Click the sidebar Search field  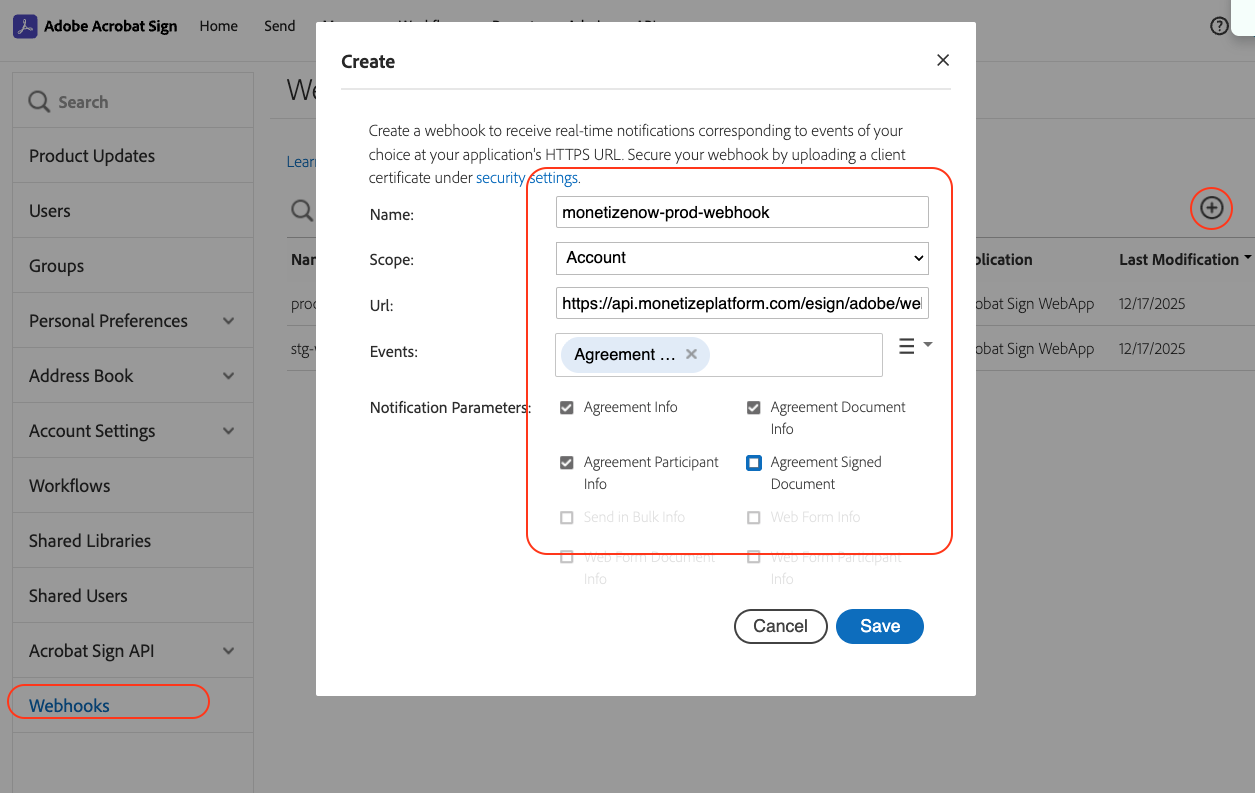point(133,101)
